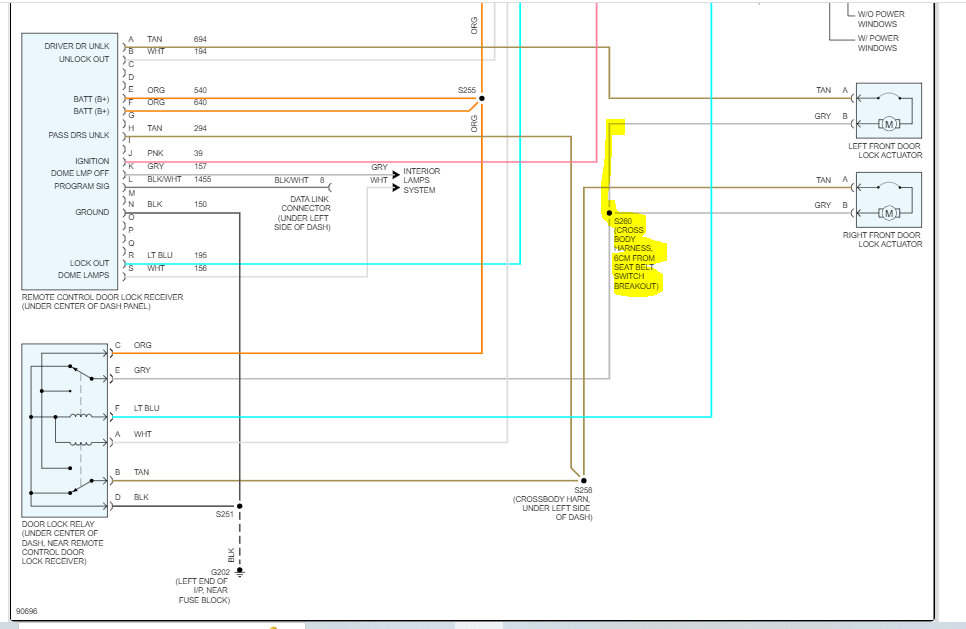Select circuit number 640
This screenshot has width=966, height=629.
point(200,102)
